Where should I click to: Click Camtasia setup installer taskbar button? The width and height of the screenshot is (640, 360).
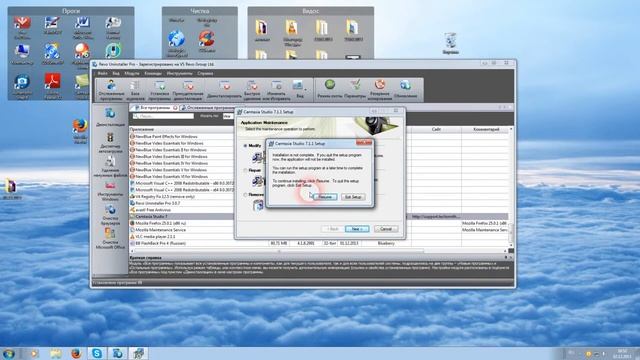tap(138, 353)
